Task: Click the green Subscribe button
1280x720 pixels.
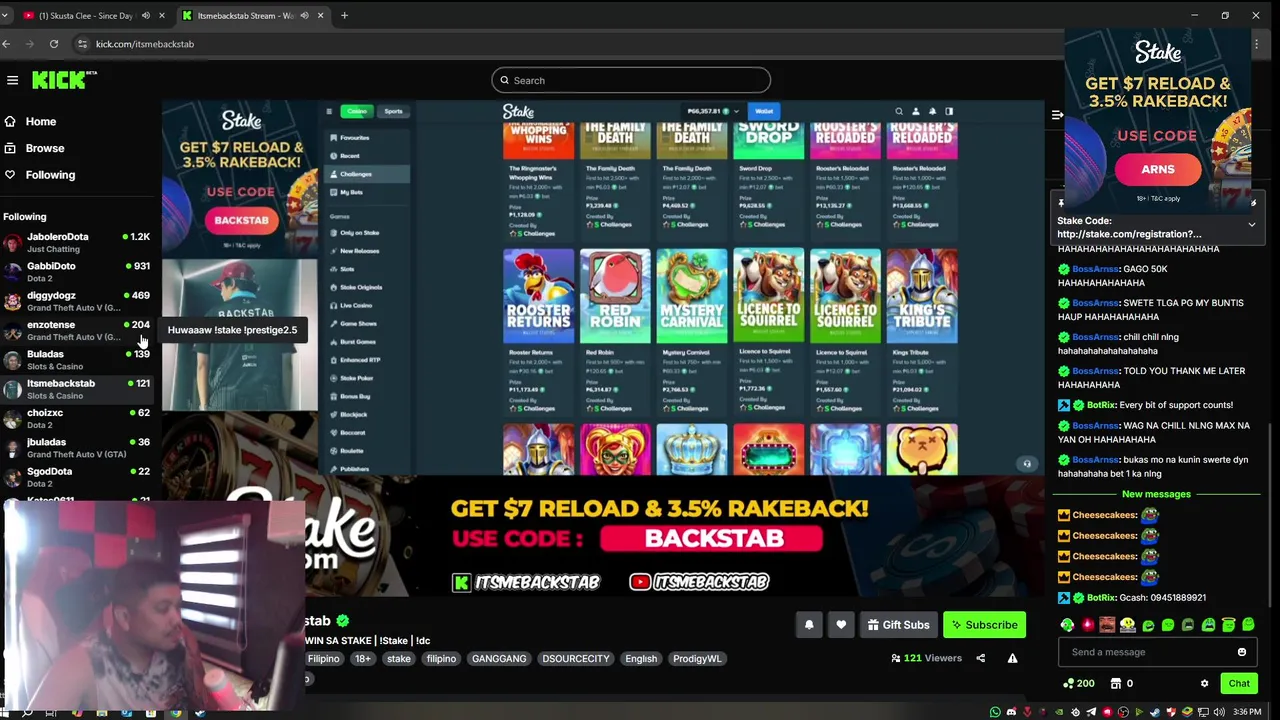Action: (984, 625)
